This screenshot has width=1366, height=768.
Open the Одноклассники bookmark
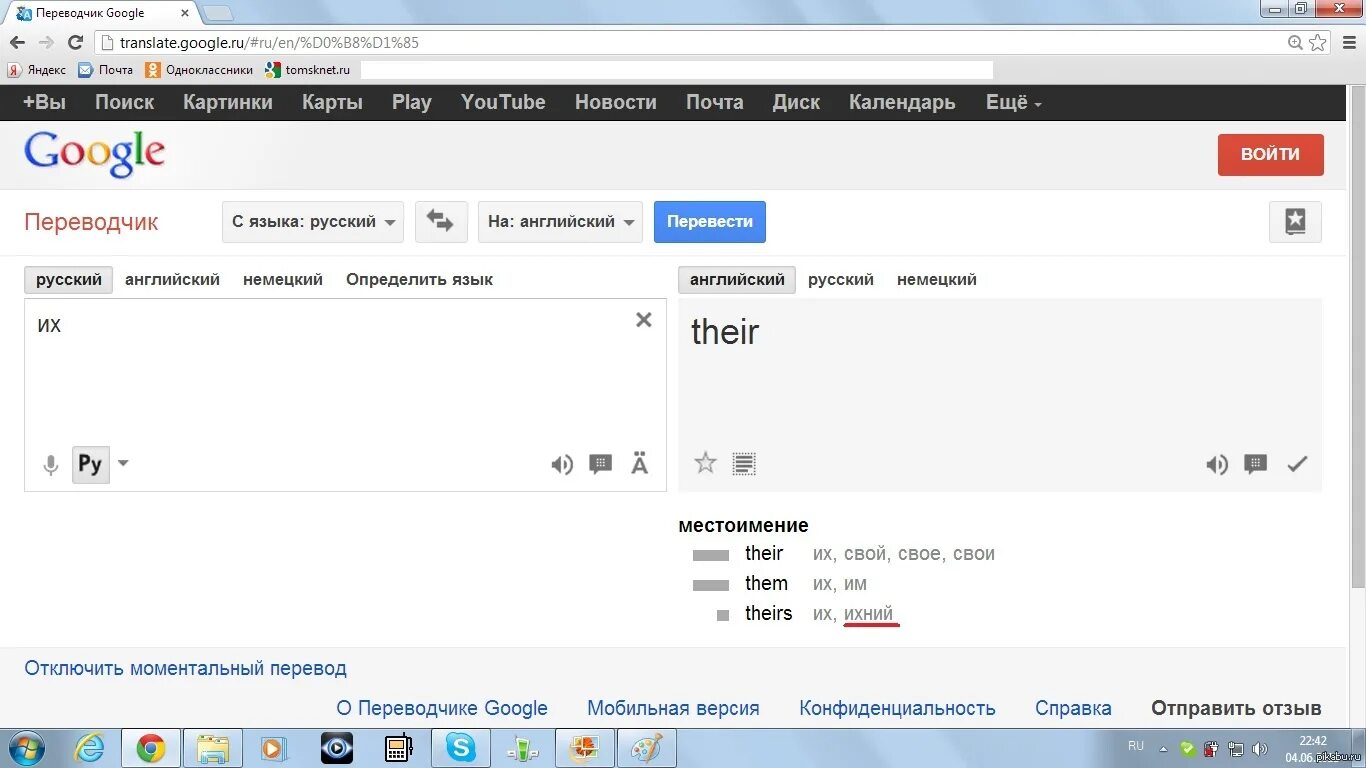pos(199,70)
